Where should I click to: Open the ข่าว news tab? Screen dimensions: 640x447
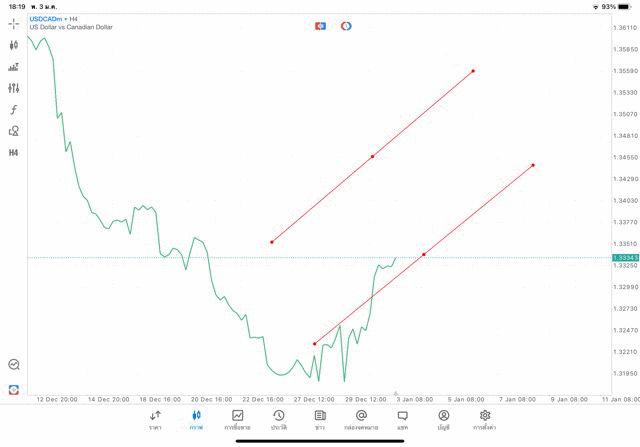point(320,419)
